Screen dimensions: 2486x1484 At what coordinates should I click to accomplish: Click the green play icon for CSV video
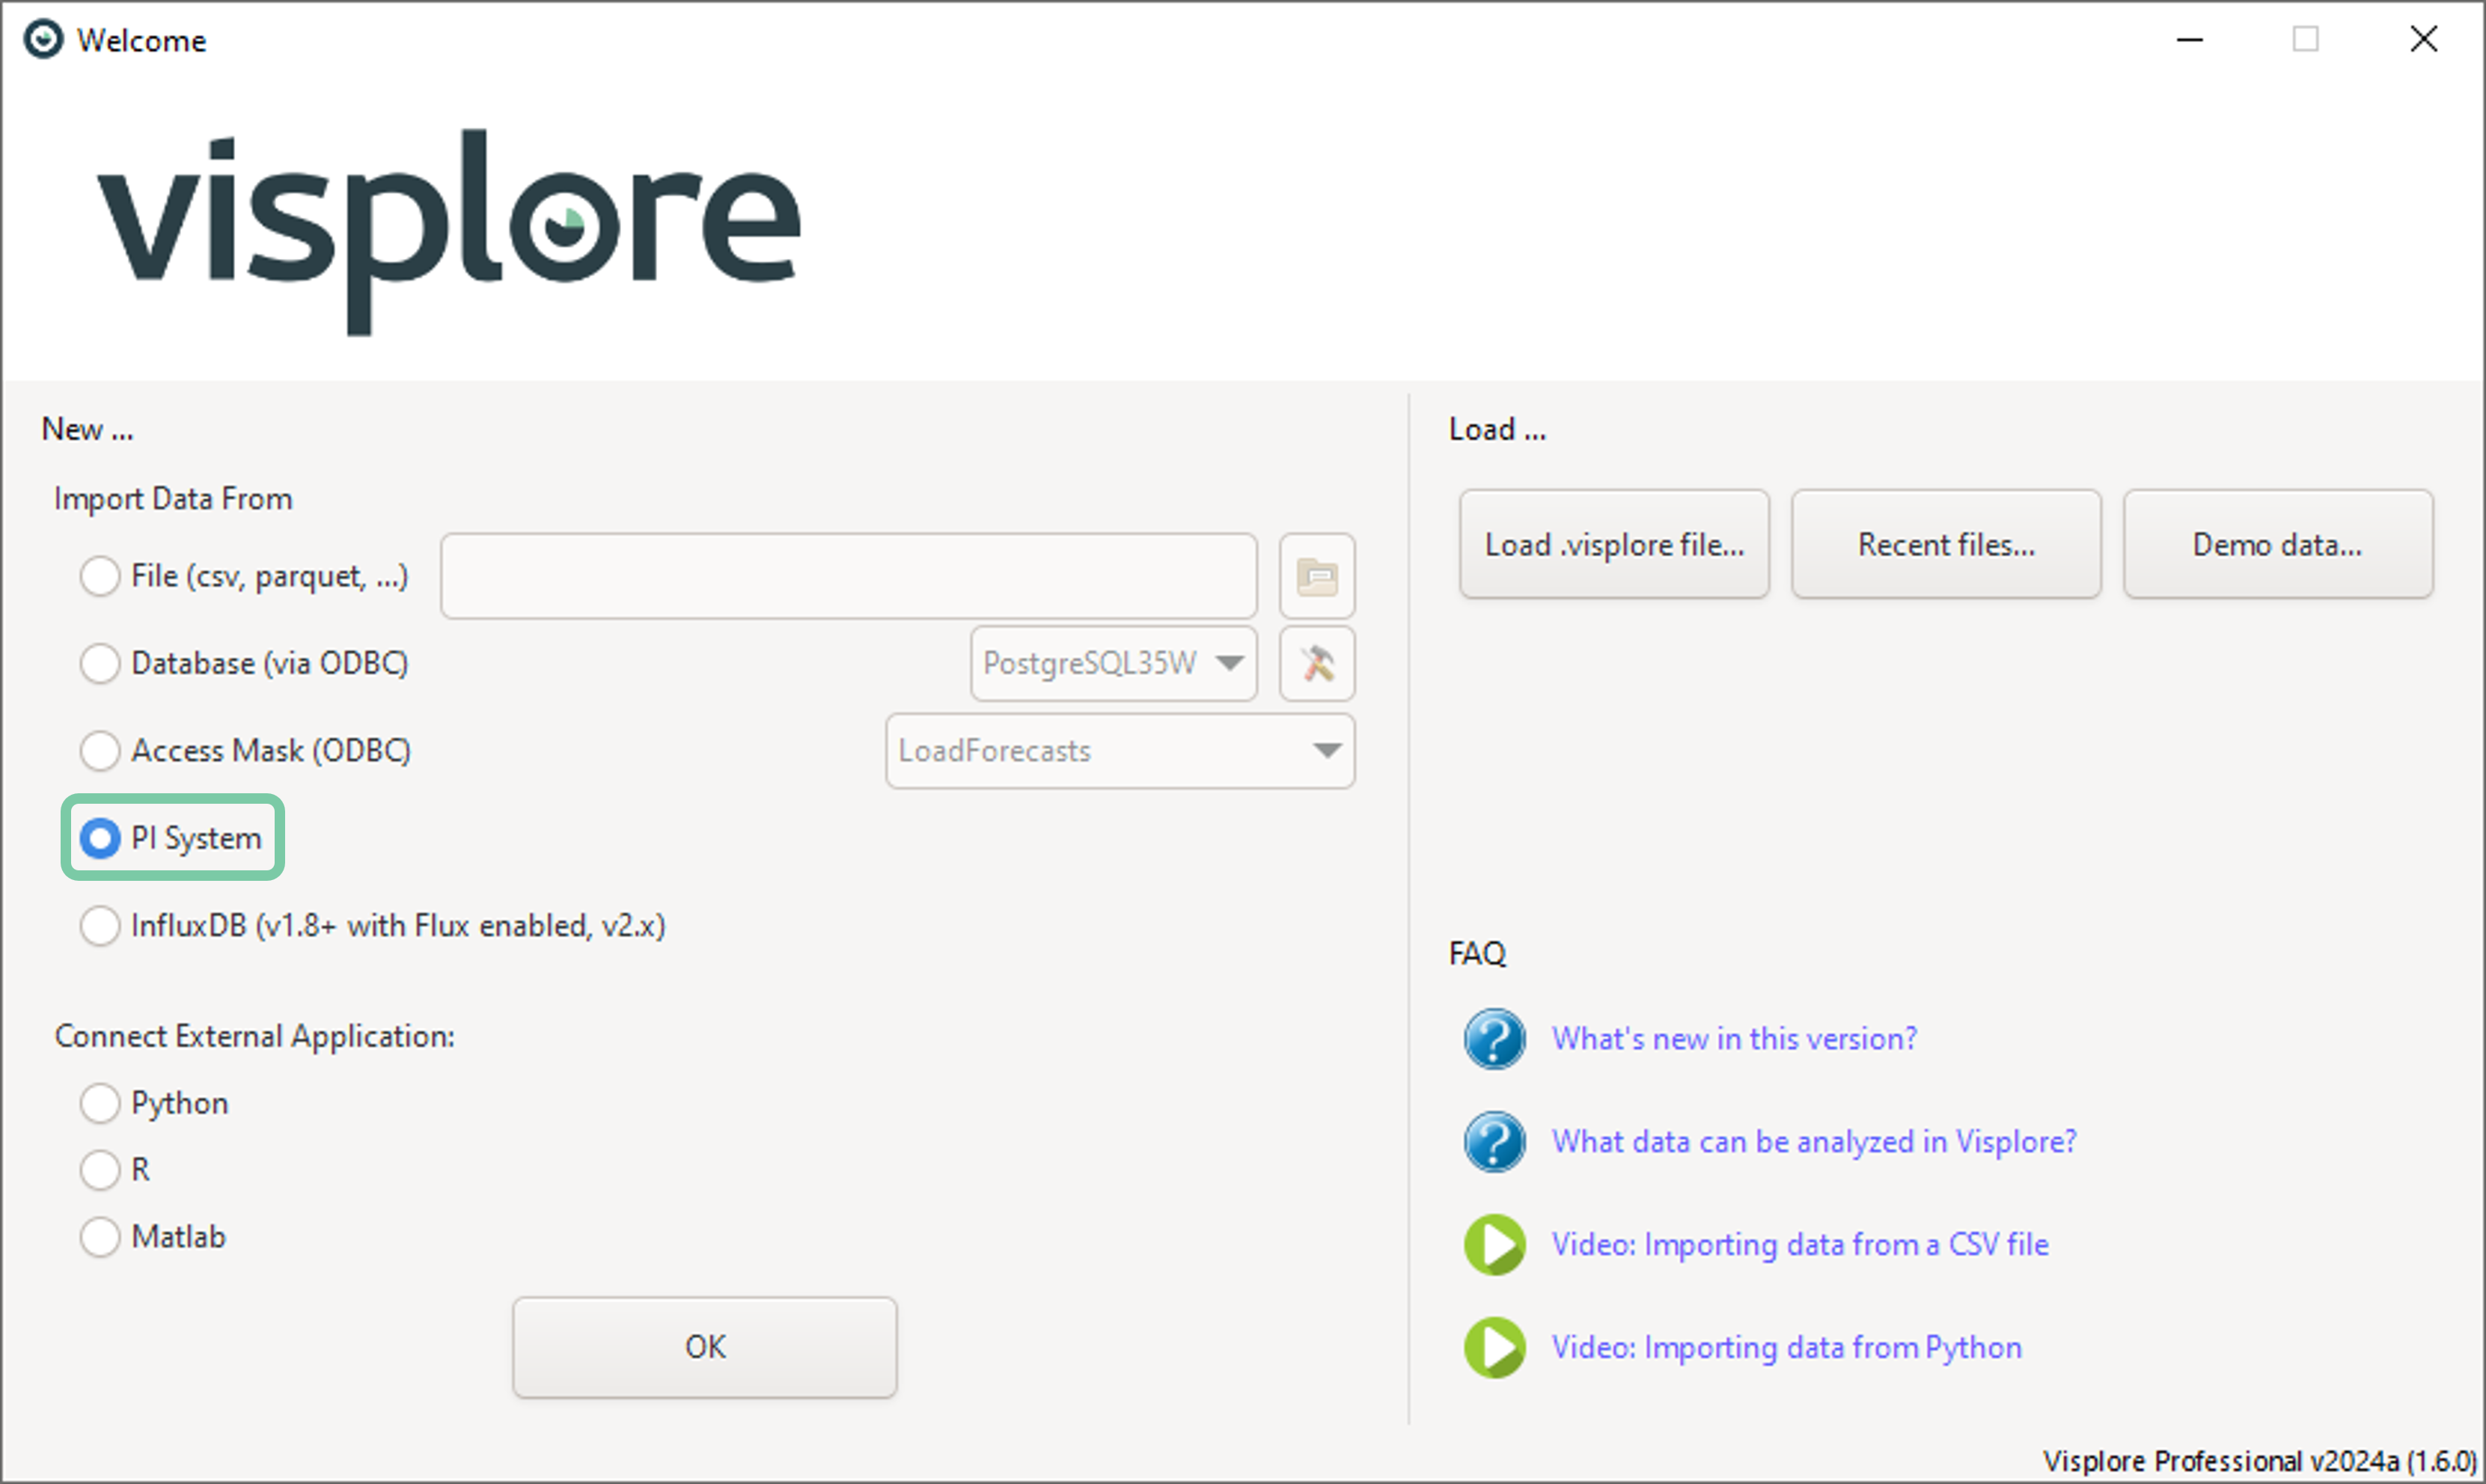[1494, 1245]
